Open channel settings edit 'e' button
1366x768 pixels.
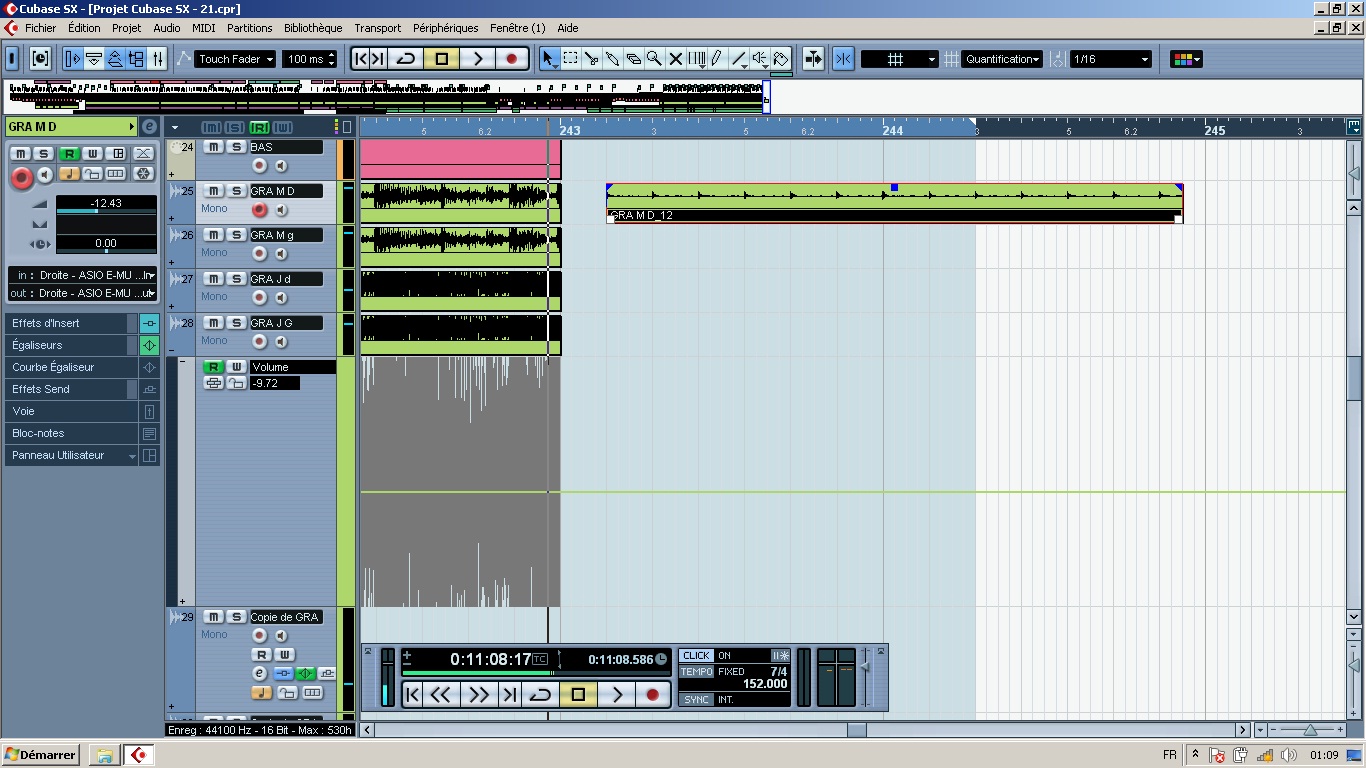pos(149,127)
